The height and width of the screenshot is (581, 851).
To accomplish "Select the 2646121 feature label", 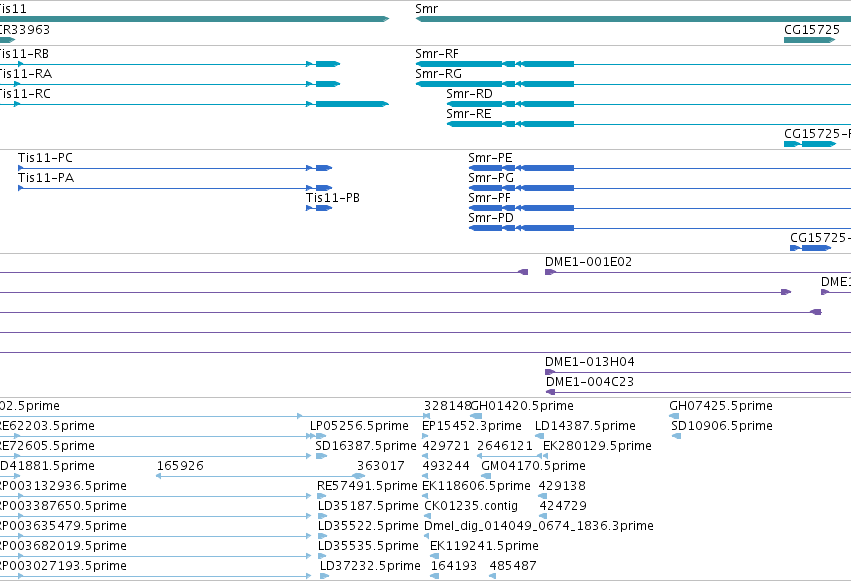I will click(x=505, y=446).
